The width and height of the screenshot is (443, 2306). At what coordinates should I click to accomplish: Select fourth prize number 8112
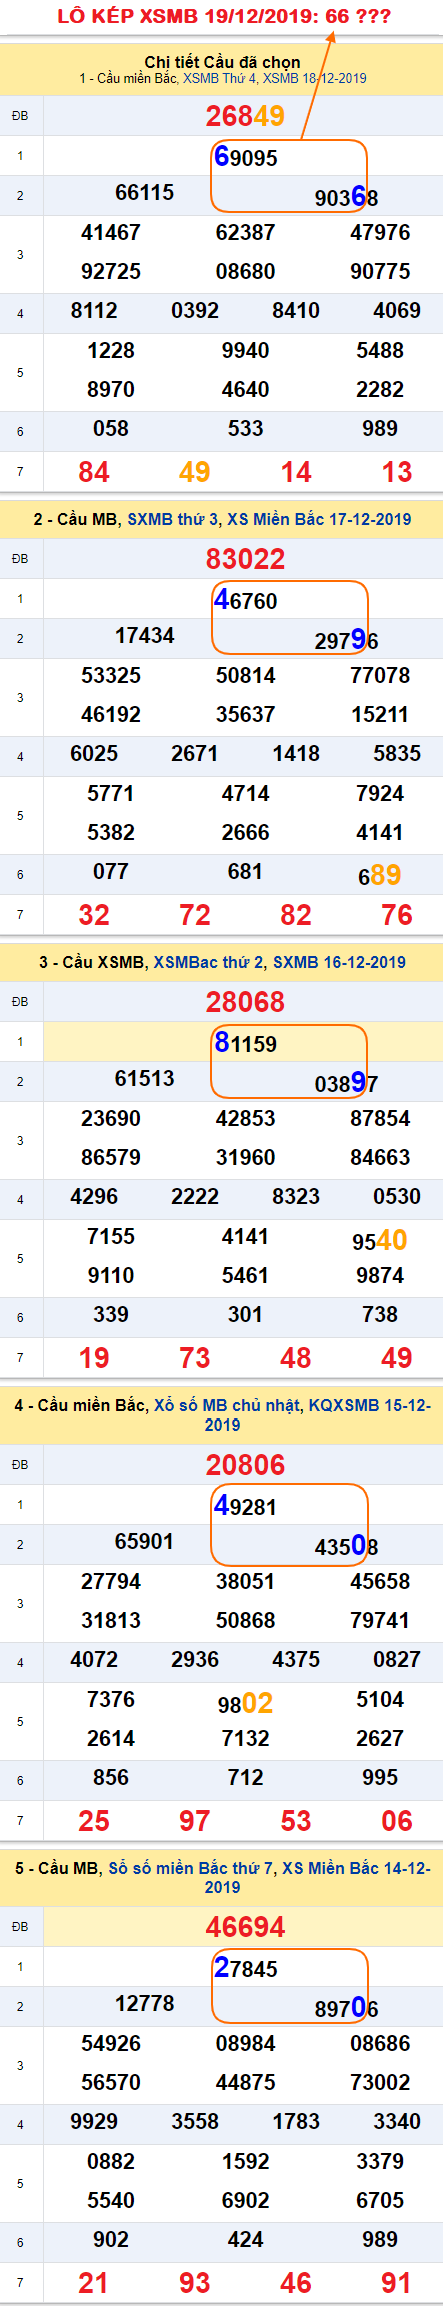pos(94,311)
